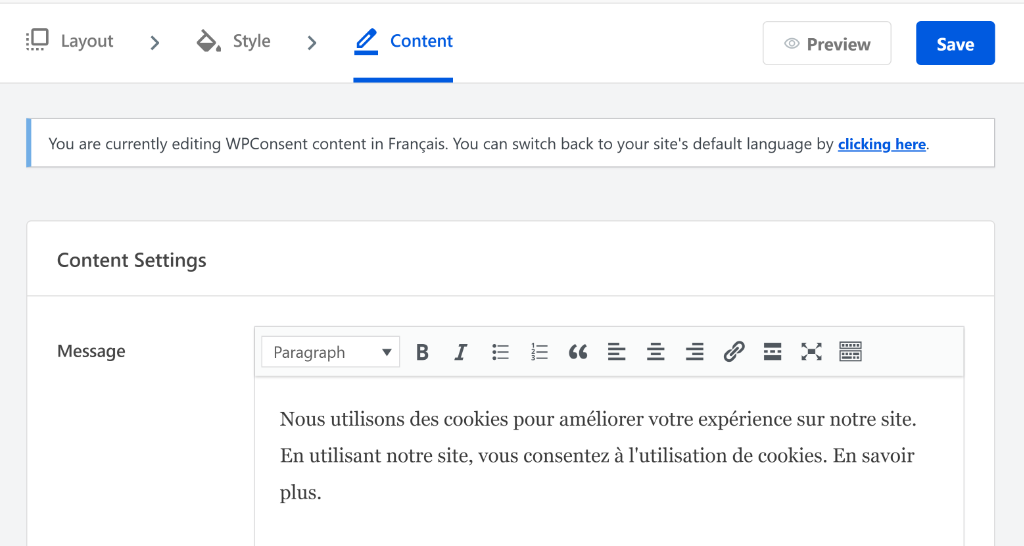Viewport: 1024px width, 546px height.
Task: Align message text left
Action: 617,352
